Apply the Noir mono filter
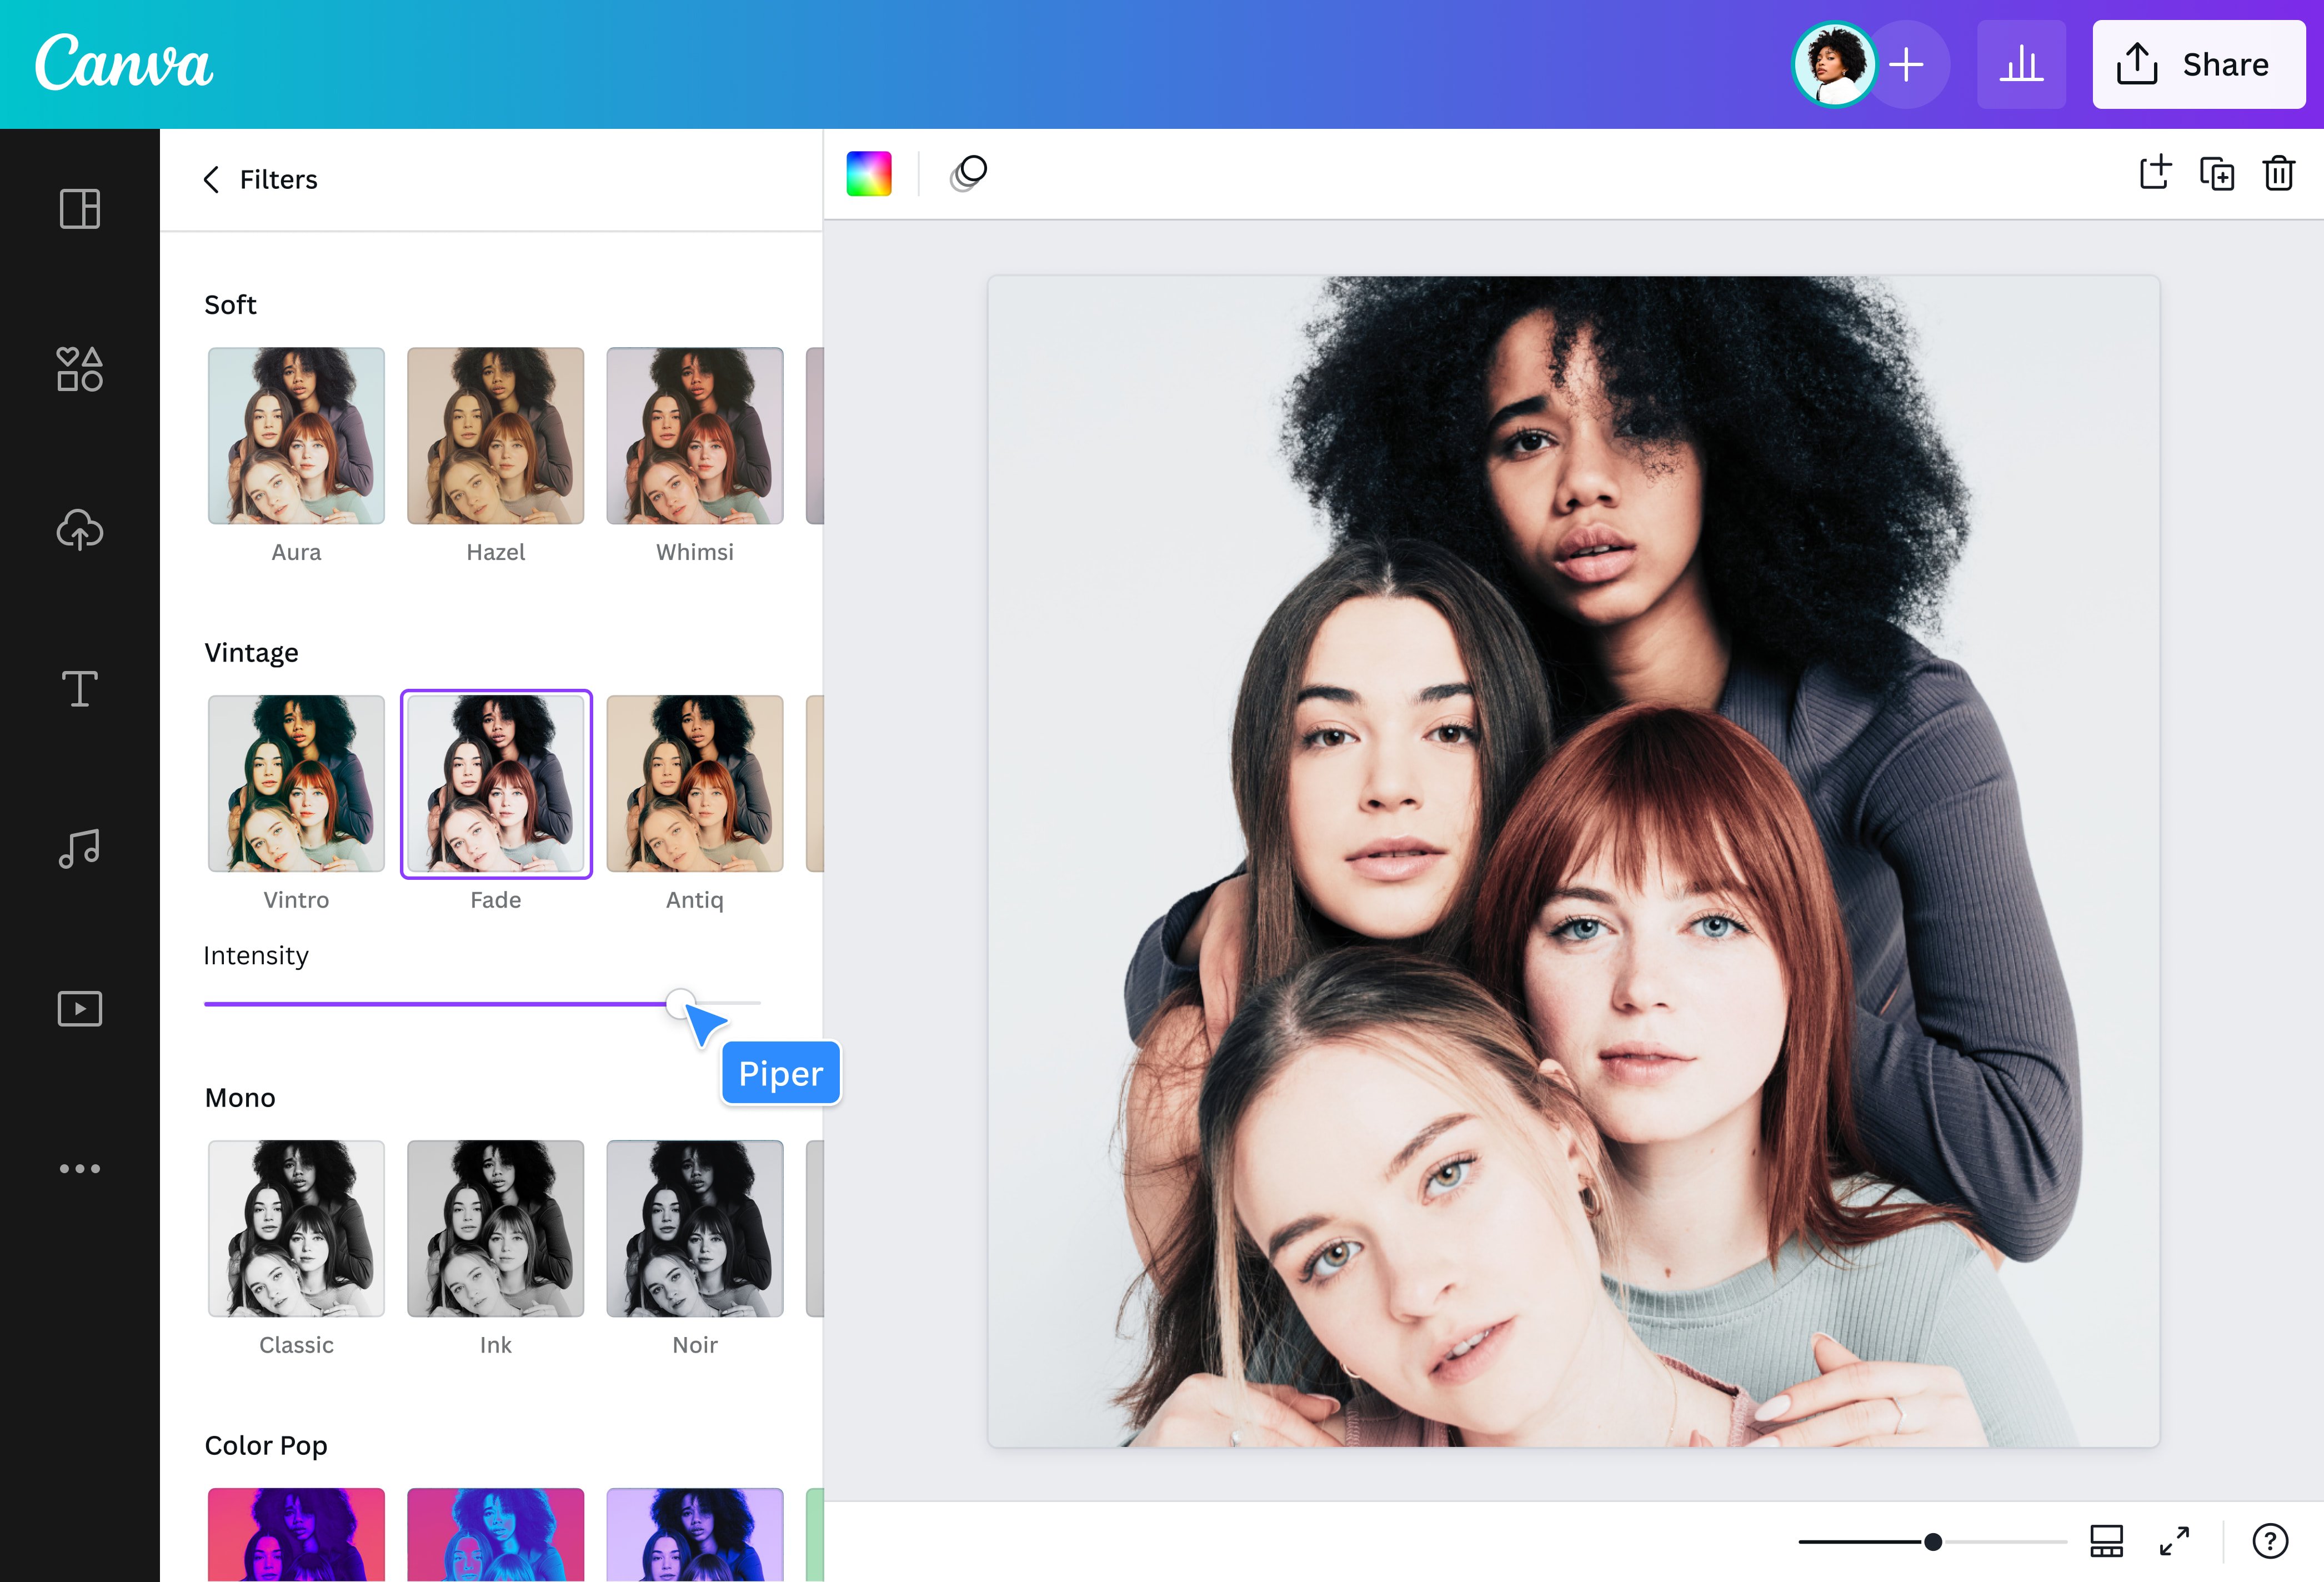 (694, 1228)
